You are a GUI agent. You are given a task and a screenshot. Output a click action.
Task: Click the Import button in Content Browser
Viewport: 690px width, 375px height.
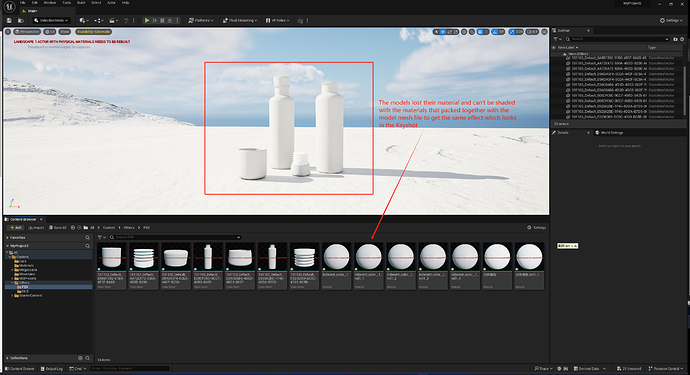pyautogui.click(x=36, y=228)
